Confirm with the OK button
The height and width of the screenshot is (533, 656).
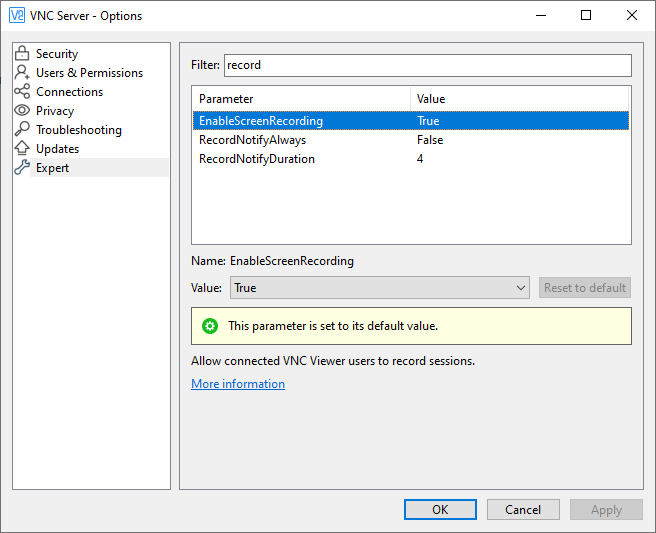[x=440, y=510]
